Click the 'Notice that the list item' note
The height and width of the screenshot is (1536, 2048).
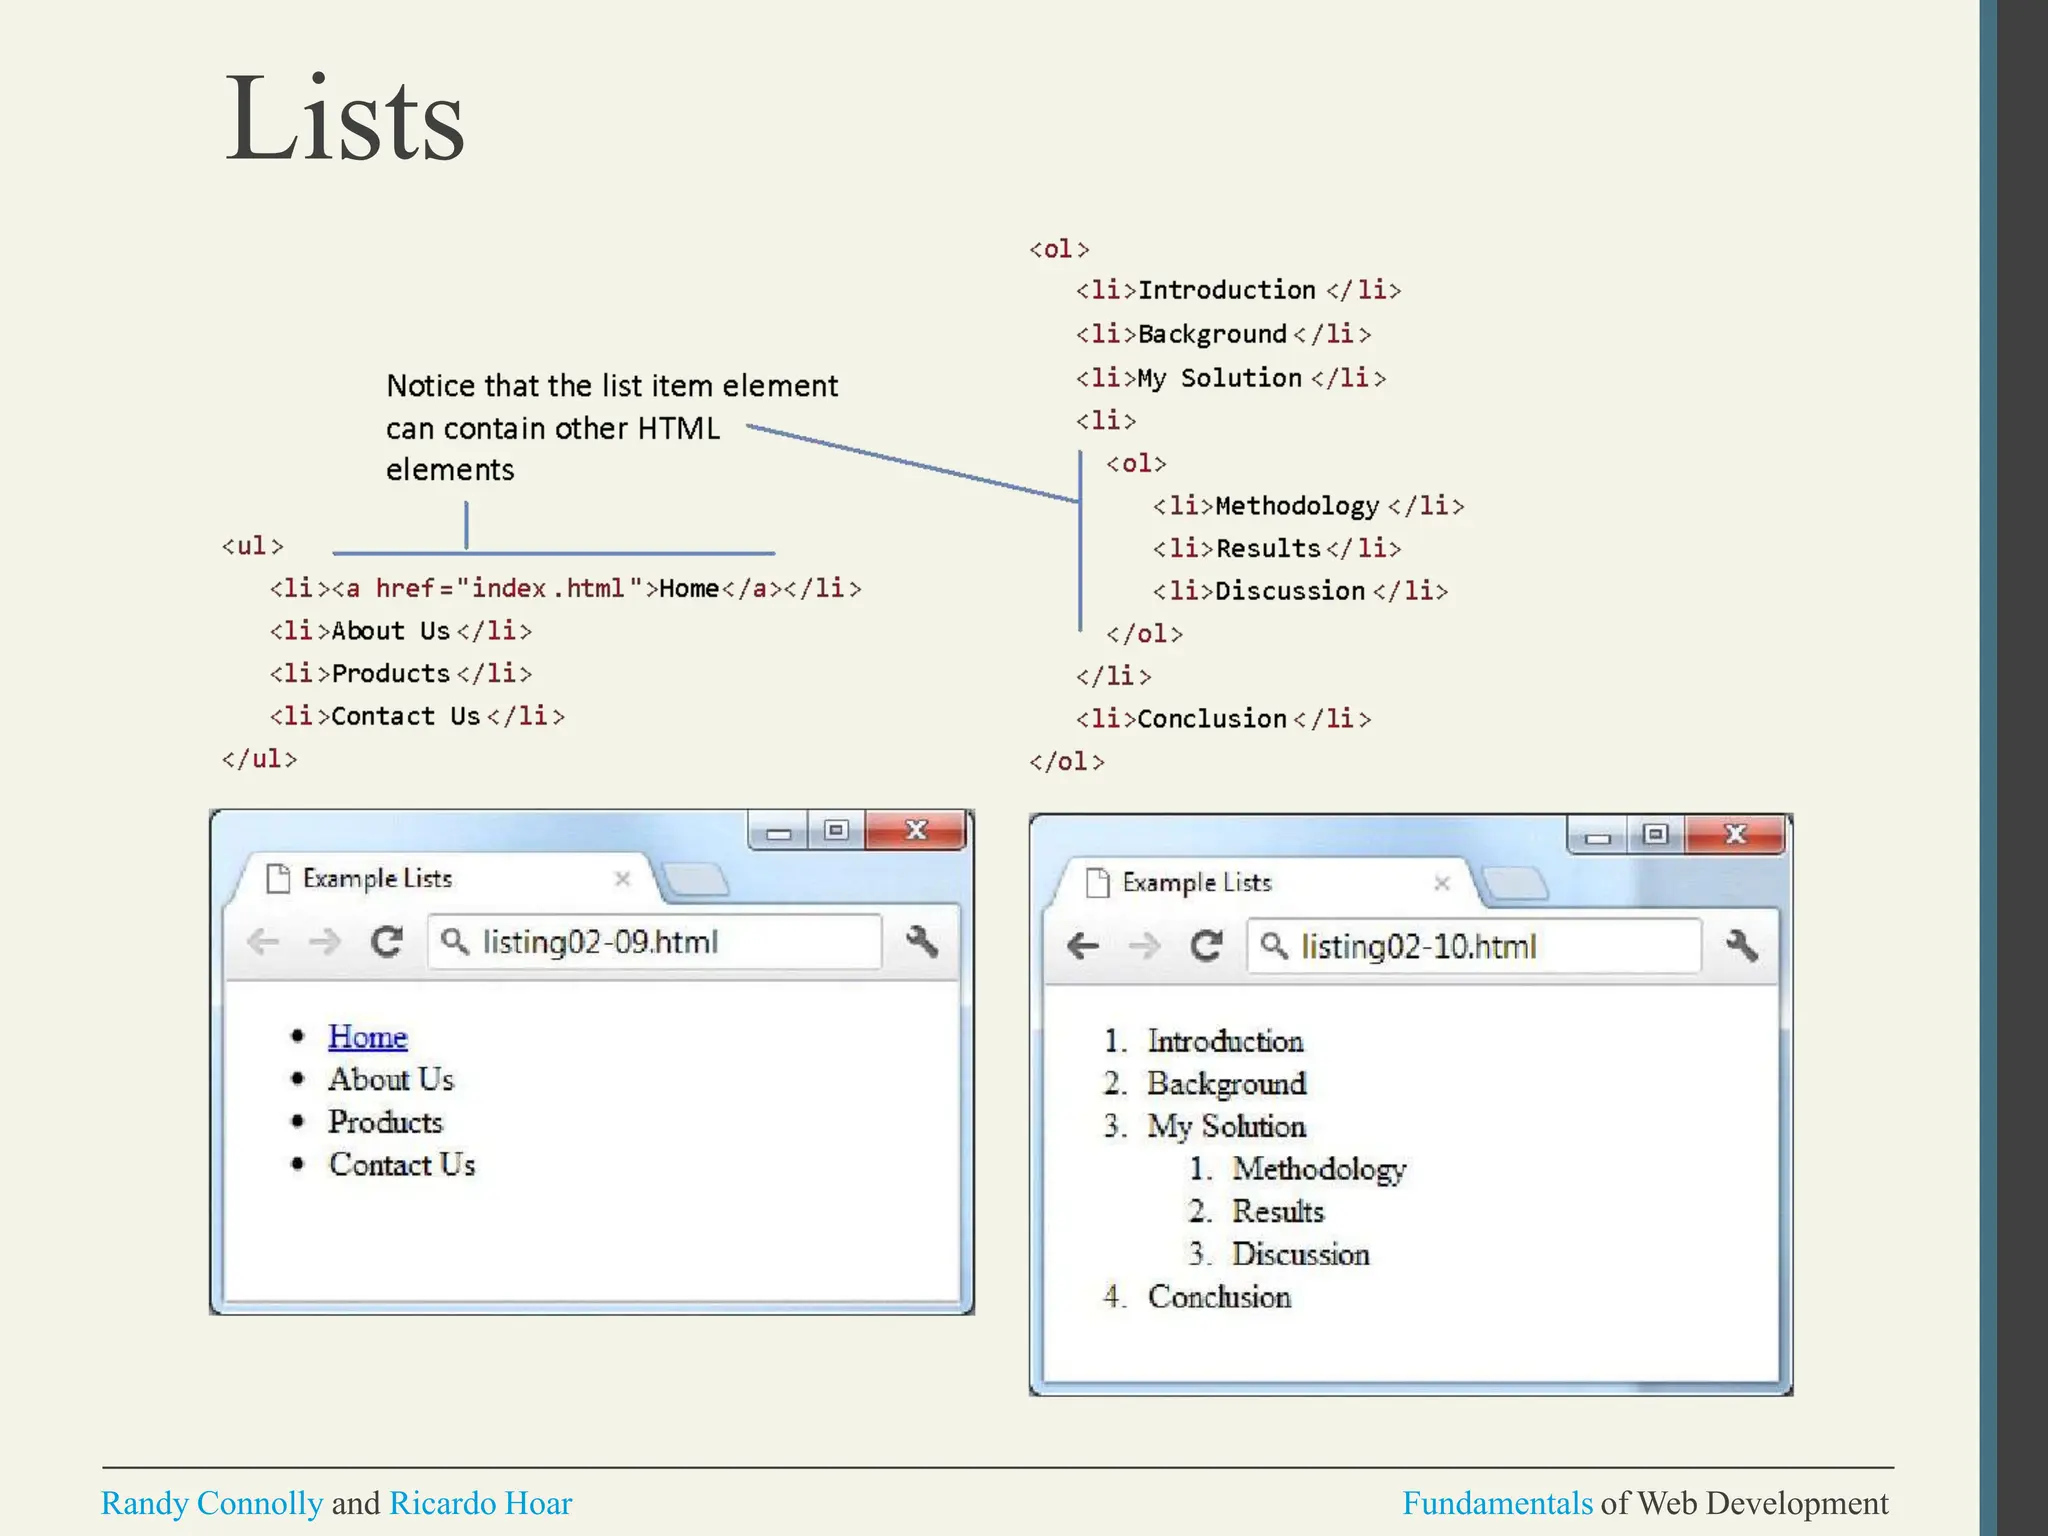(612, 428)
